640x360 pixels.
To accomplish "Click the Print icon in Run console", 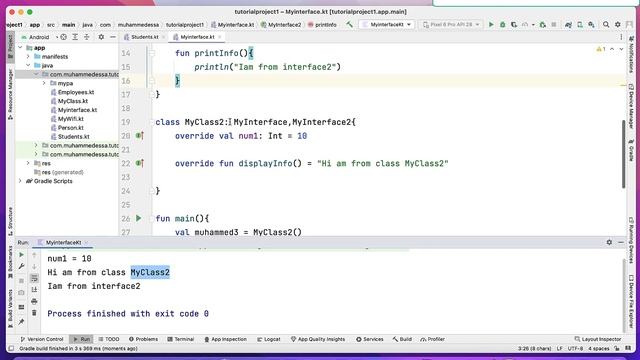I will 34,302.
